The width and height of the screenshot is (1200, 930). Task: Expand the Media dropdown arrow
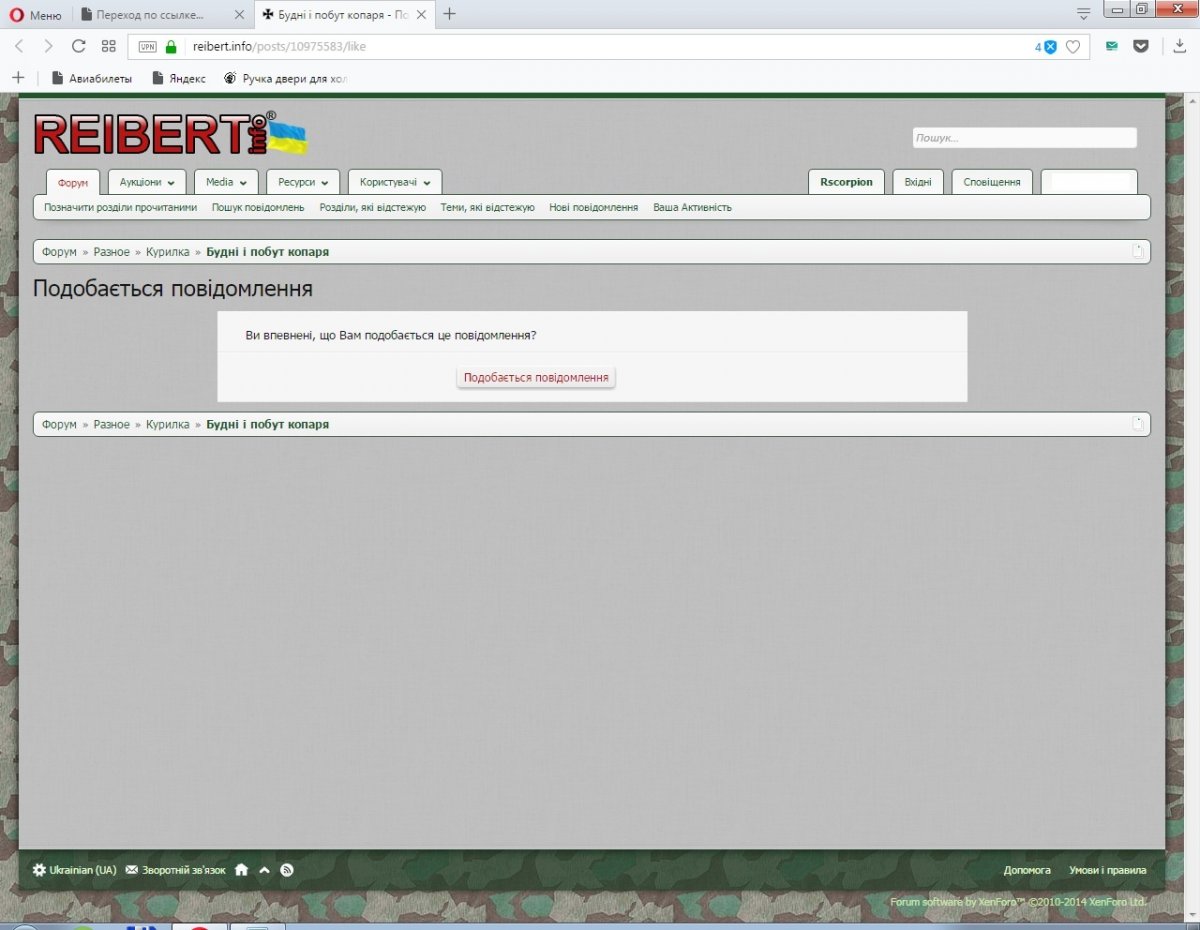(x=243, y=183)
